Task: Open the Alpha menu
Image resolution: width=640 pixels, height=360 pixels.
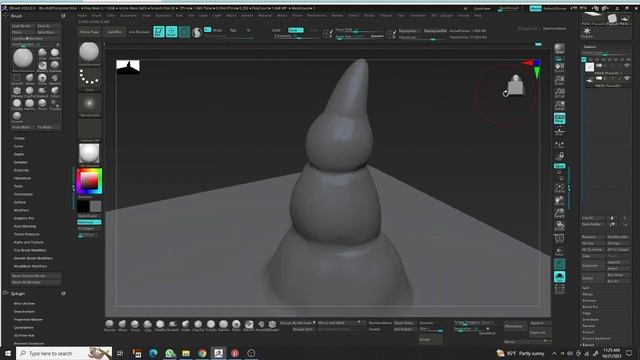Action: click(x=82, y=16)
